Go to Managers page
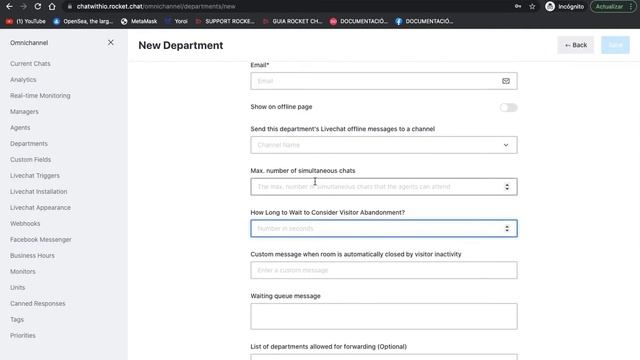 tap(24, 111)
